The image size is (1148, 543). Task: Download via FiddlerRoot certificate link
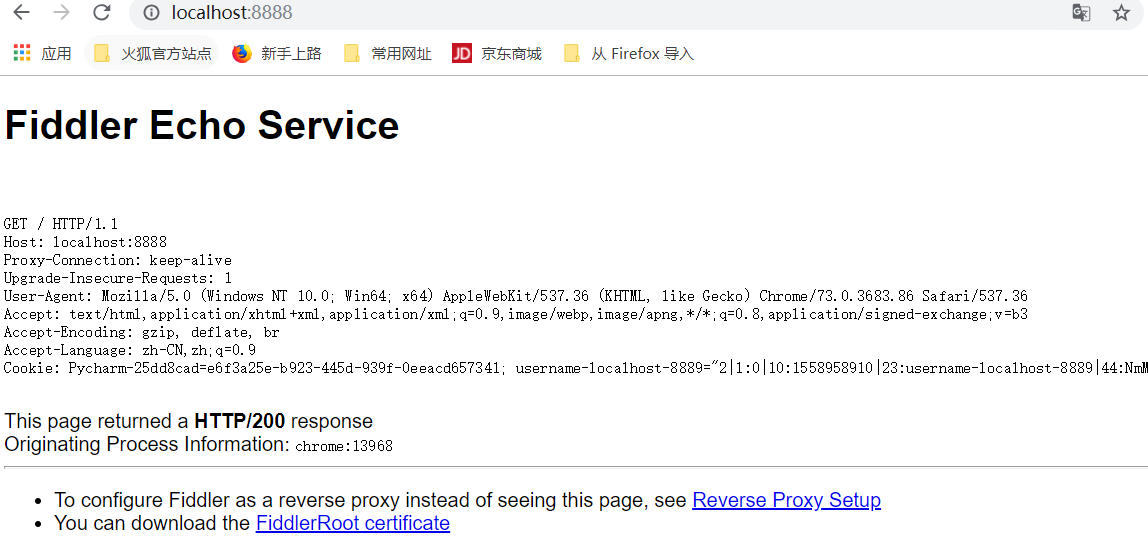click(352, 523)
